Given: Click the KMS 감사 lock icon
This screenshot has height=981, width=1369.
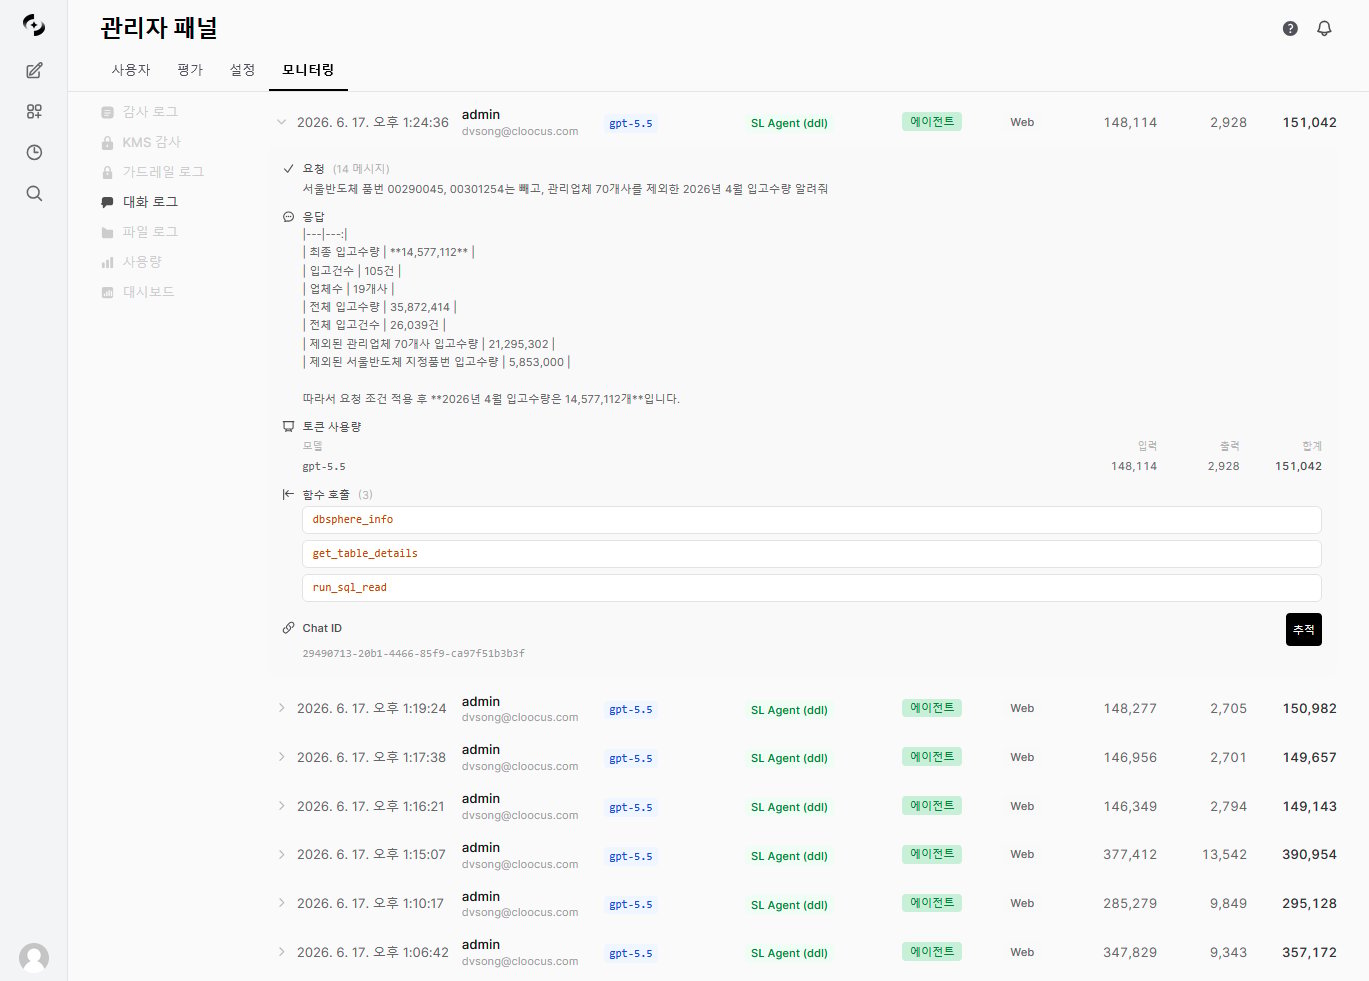Looking at the screenshot, I should pyautogui.click(x=107, y=142).
